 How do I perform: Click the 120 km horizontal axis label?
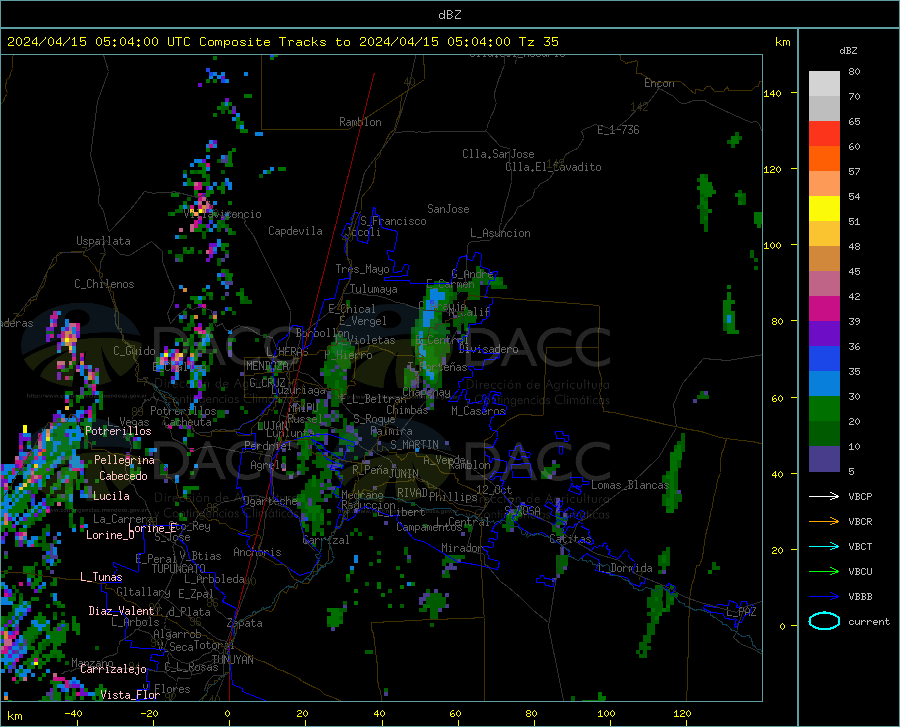click(x=682, y=714)
